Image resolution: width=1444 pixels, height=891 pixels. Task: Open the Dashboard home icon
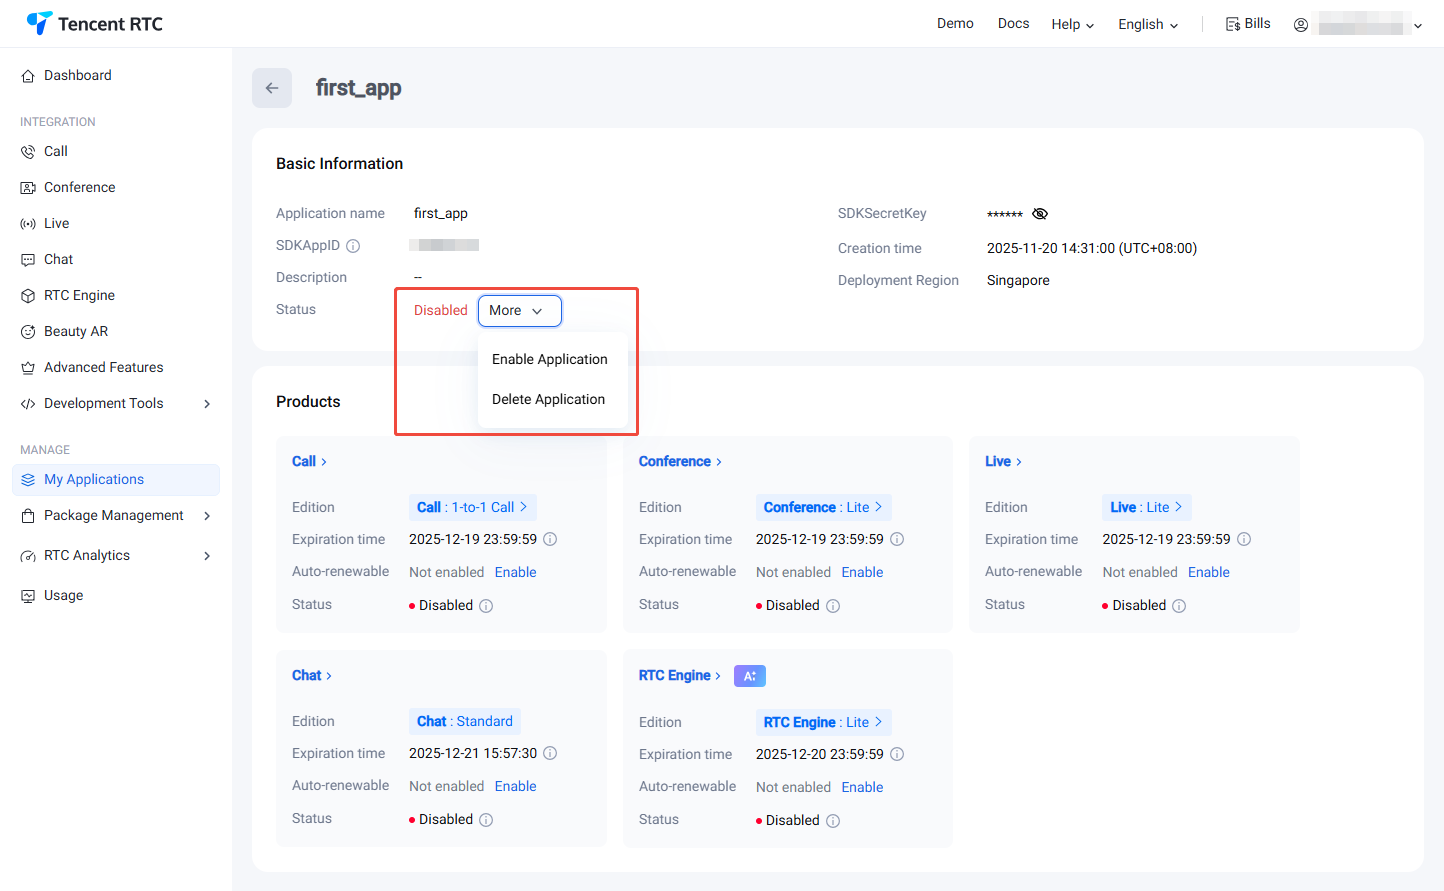(28, 76)
